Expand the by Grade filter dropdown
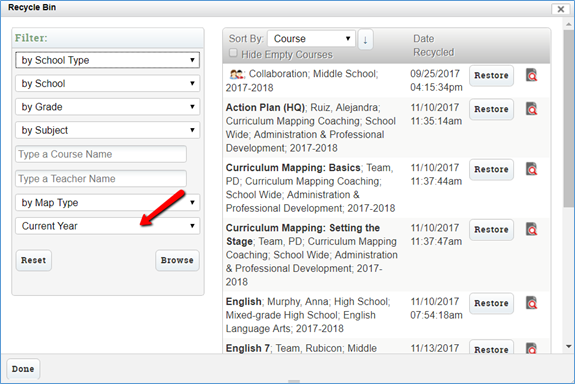The width and height of the screenshot is (575, 384). (x=107, y=107)
